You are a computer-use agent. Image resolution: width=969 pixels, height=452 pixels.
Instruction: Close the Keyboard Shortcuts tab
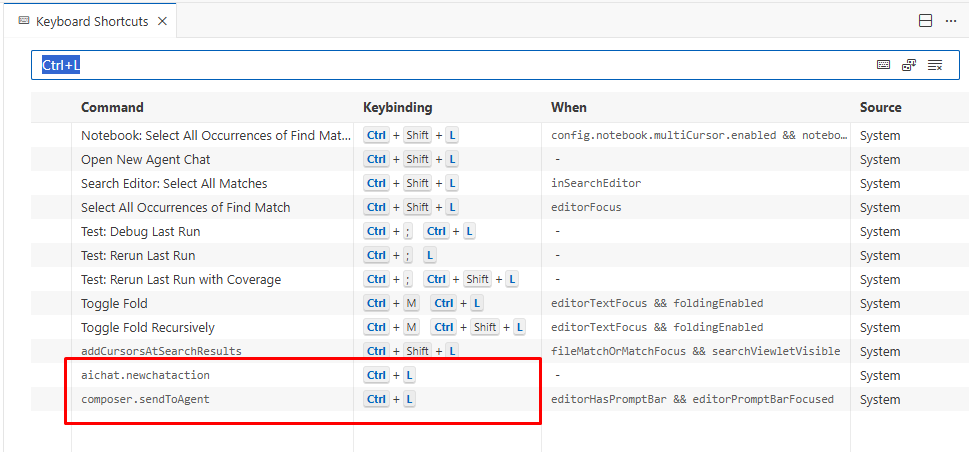[162, 21]
